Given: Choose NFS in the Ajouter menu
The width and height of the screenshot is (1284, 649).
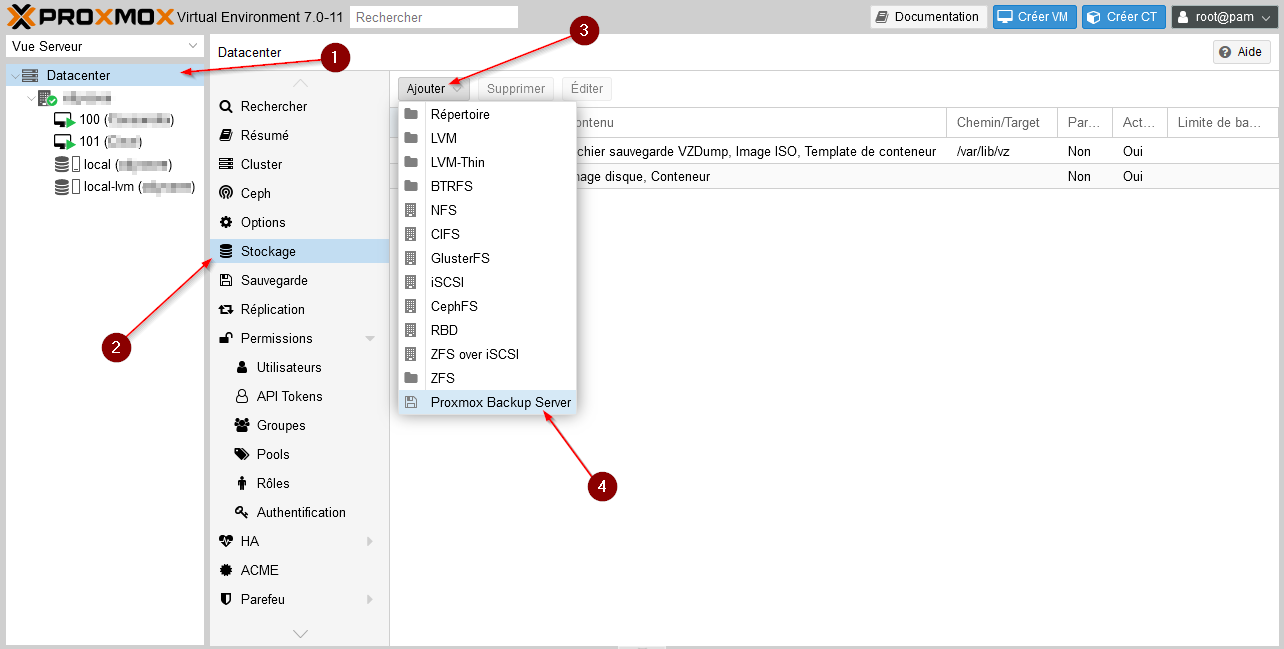Looking at the screenshot, I should (443, 210).
